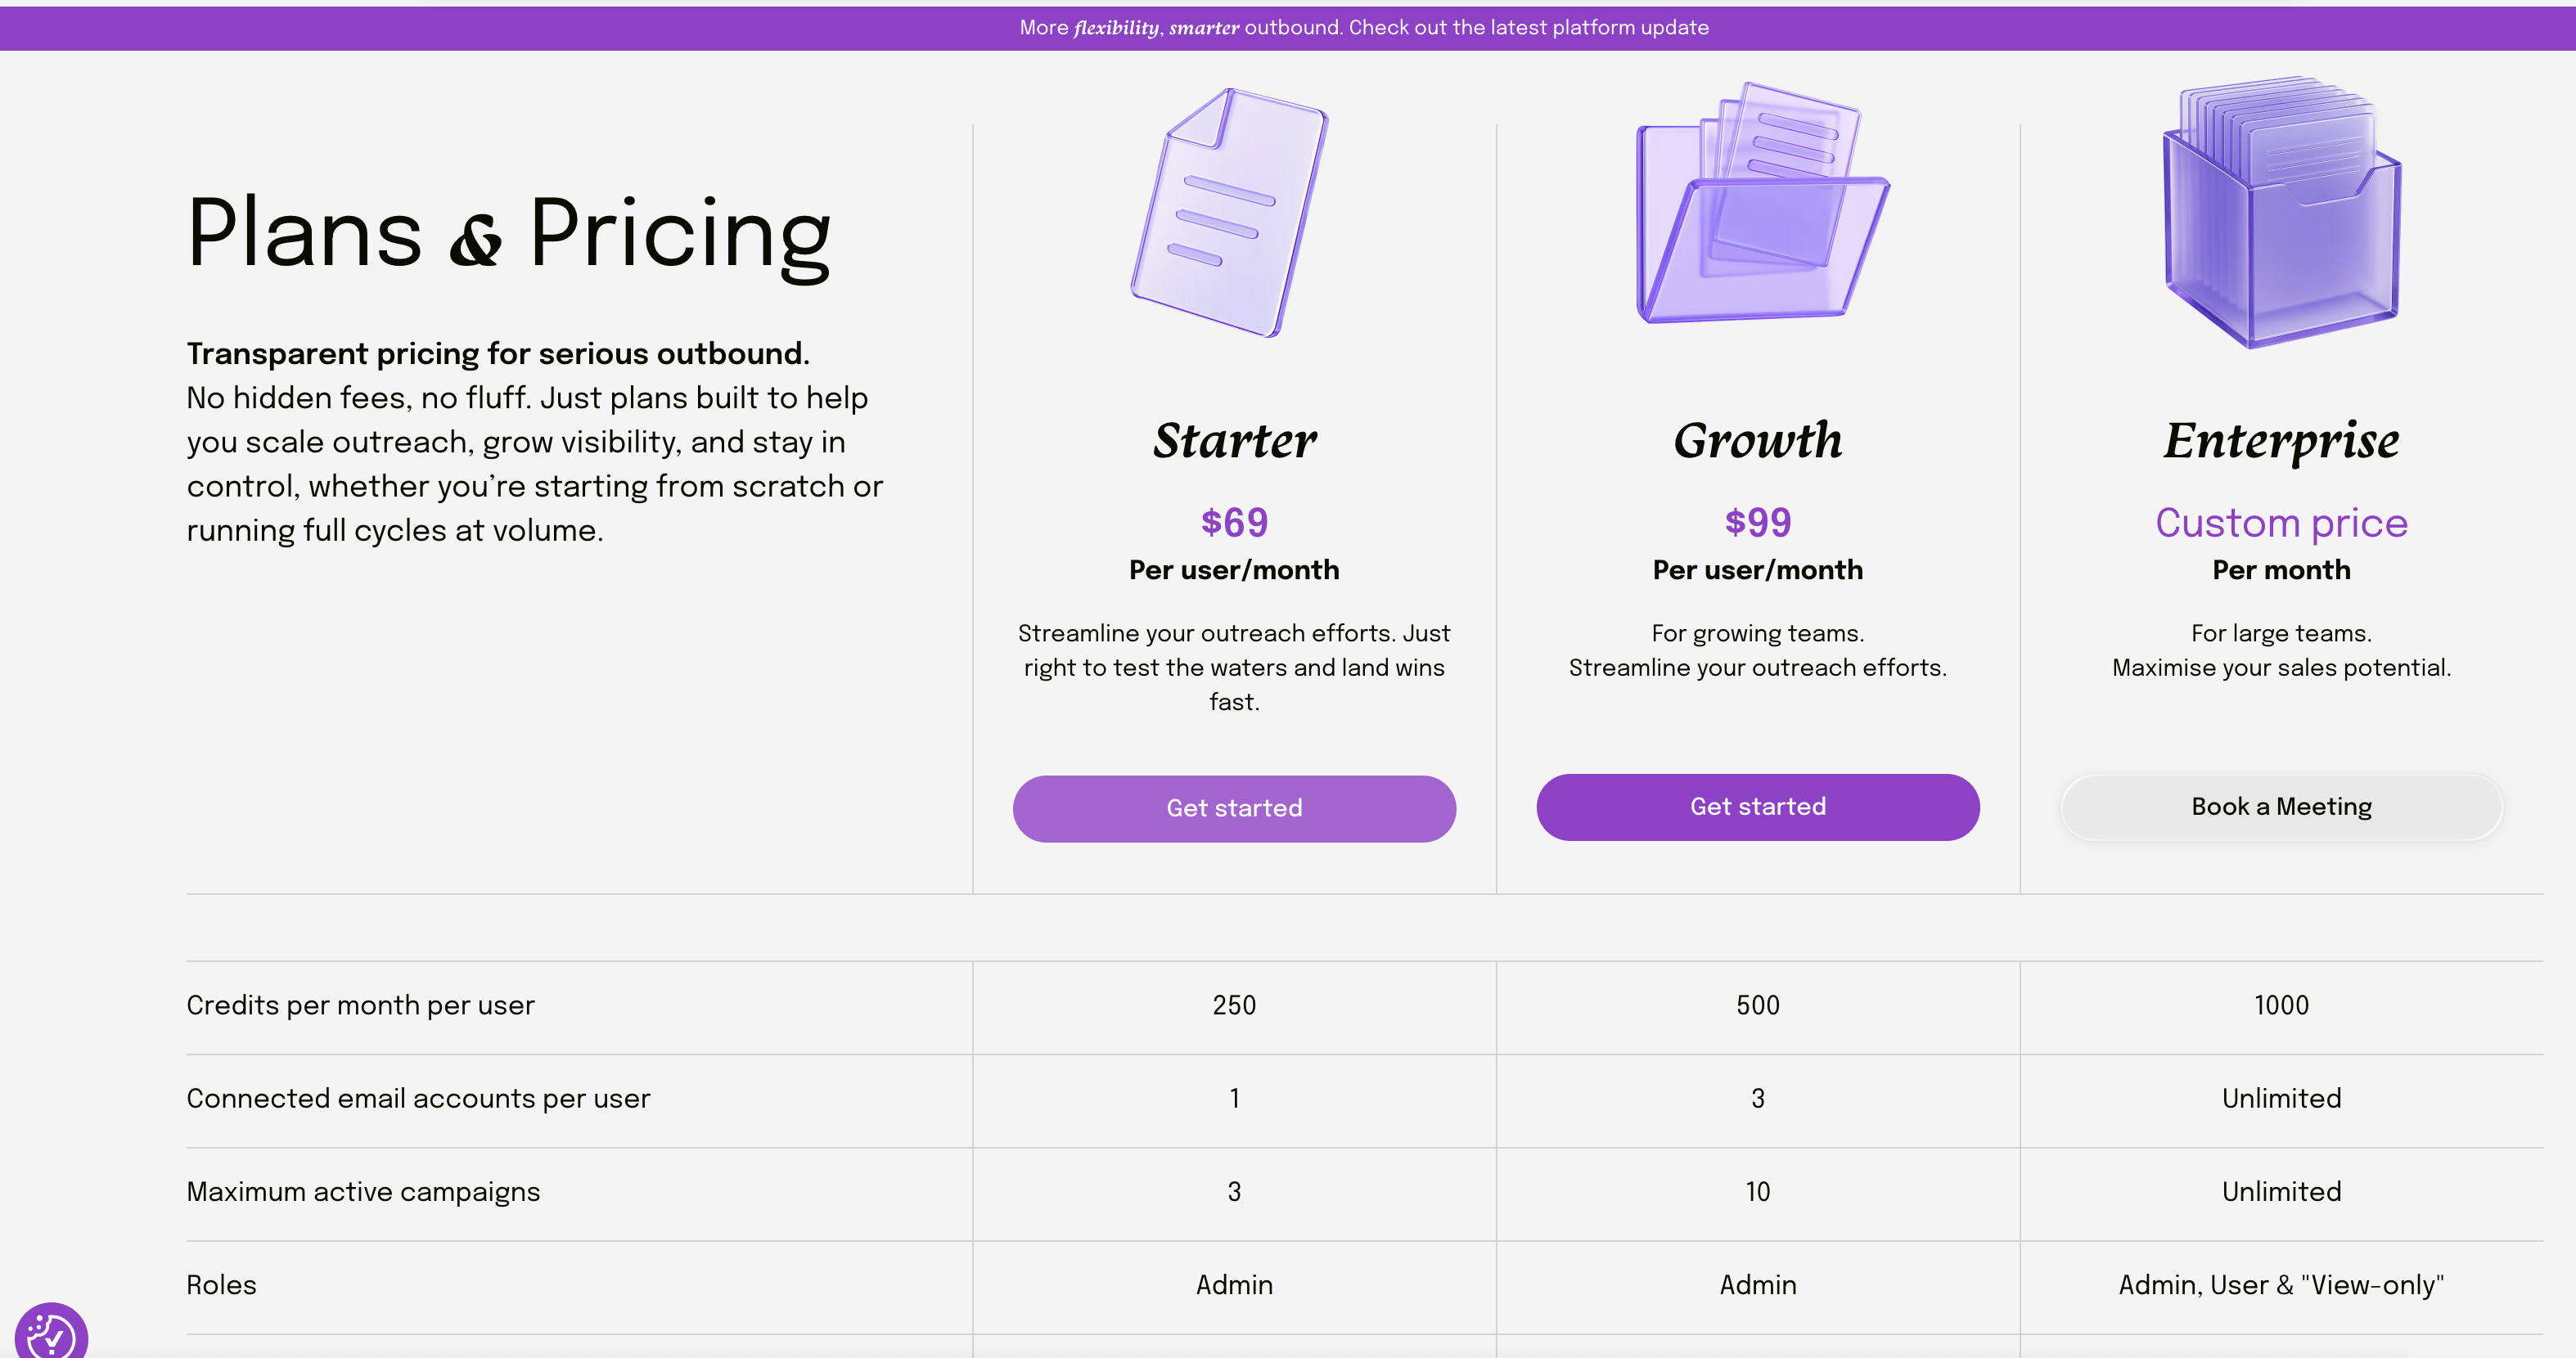This screenshot has height=1358, width=2576.
Task: Open the cookie preferences icon
Action: tap(51, 1334)
